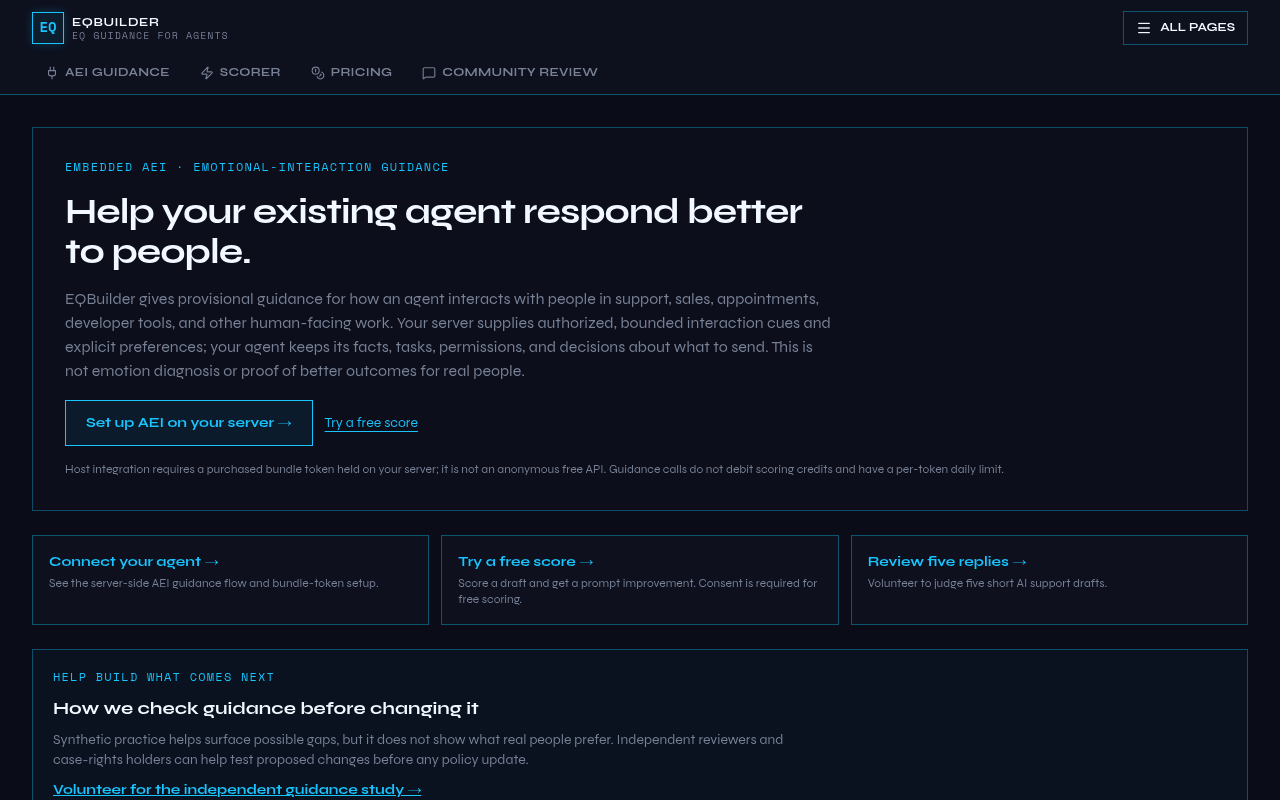Click 'Volunteer to judge five short AI support drafts' text
1280x800 pixels.
(x=987, y=583)
